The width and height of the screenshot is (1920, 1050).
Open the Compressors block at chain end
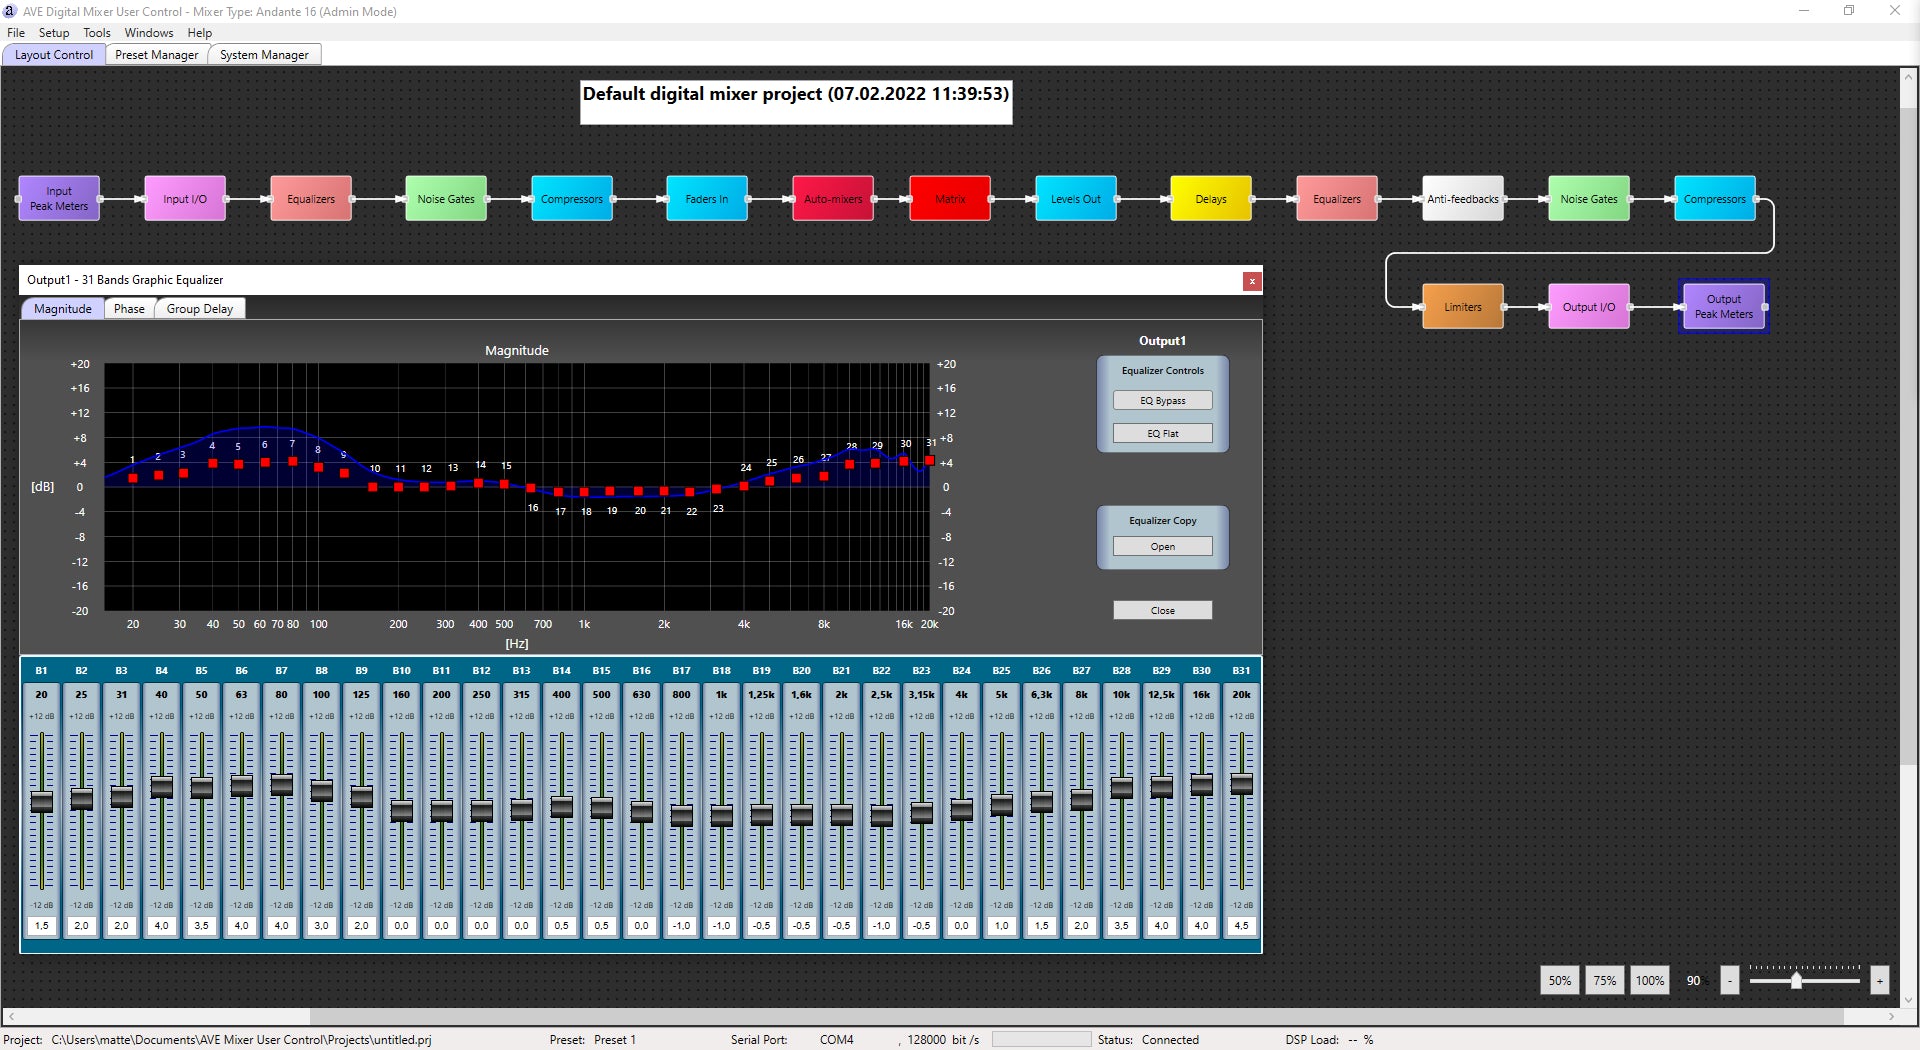click(1715, 199)
